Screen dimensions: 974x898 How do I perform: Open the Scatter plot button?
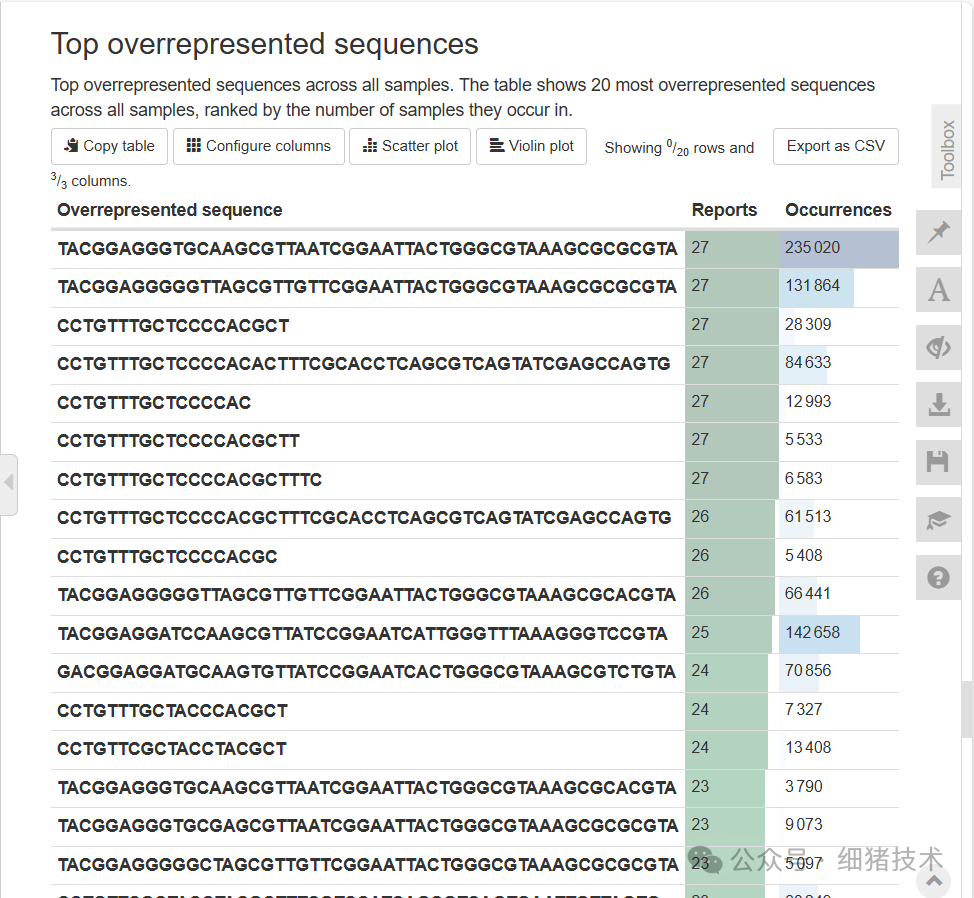[x=411, y=146]
